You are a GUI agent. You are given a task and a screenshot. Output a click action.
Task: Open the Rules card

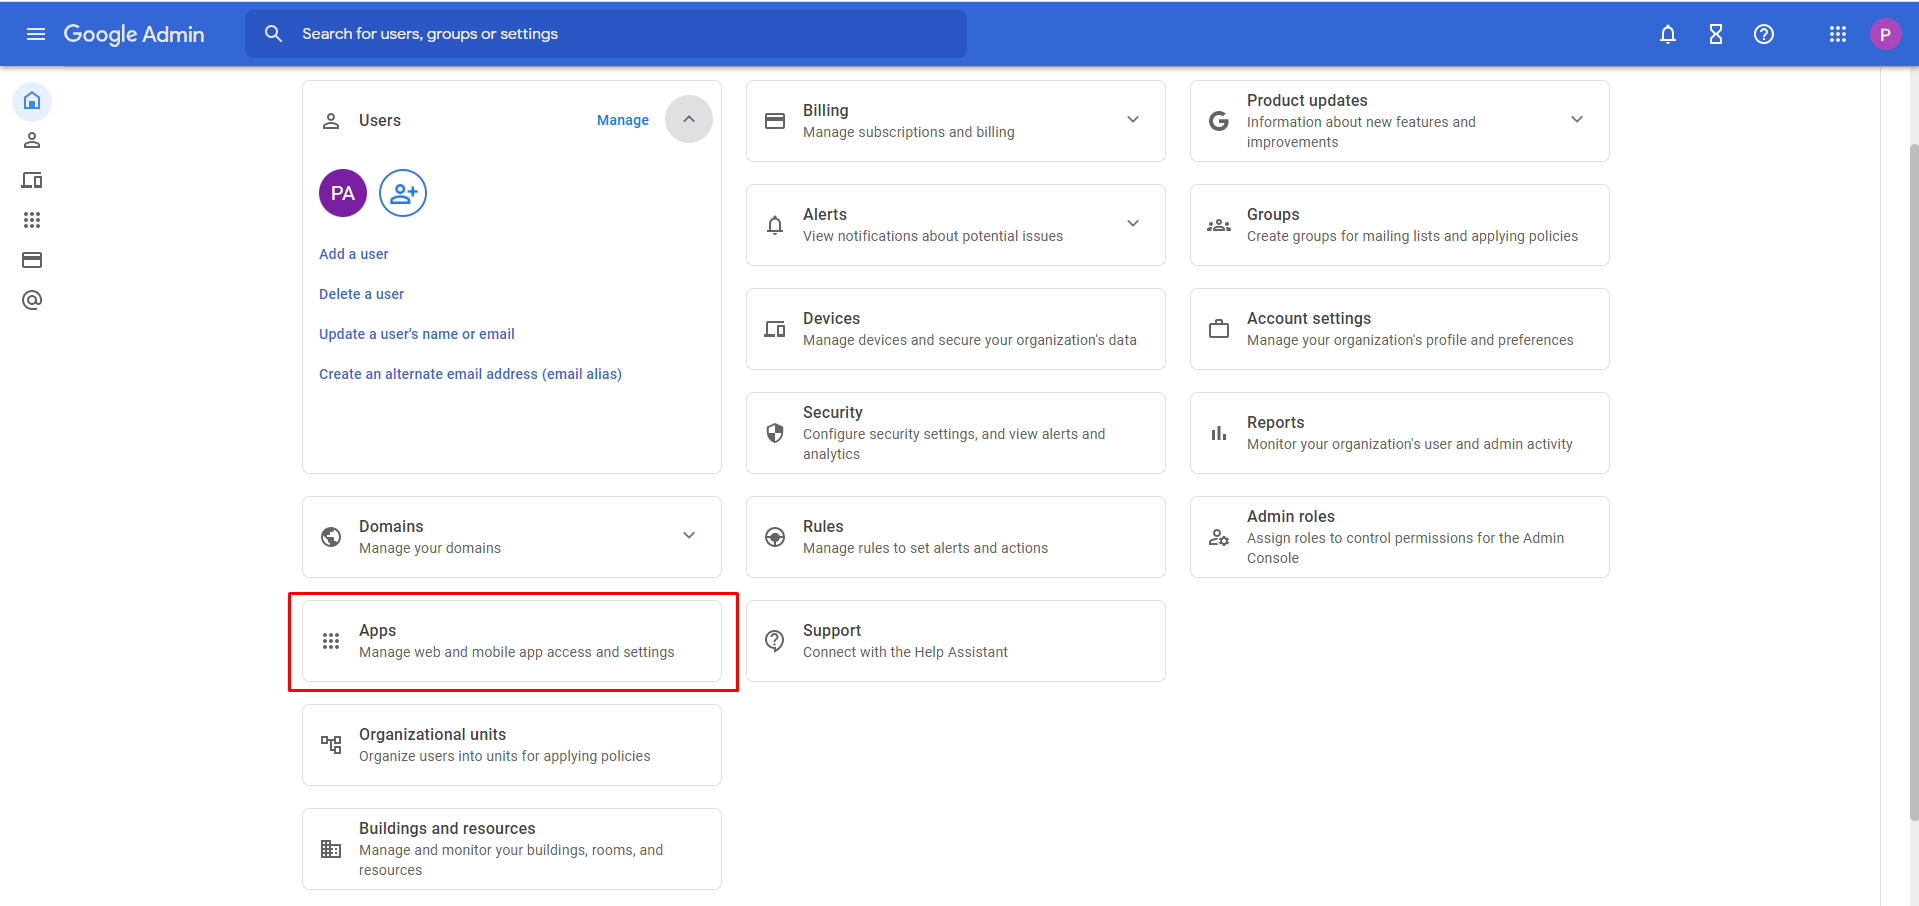[956, 537]
